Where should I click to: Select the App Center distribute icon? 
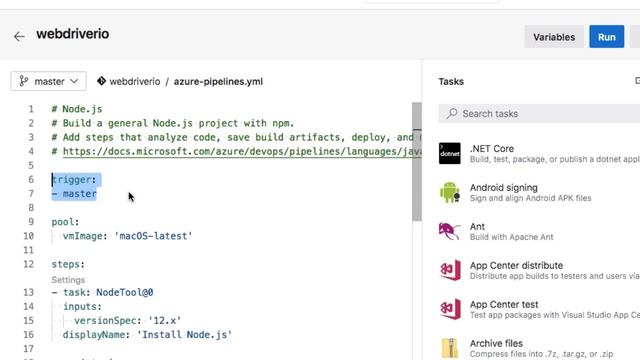click(450, 270)
